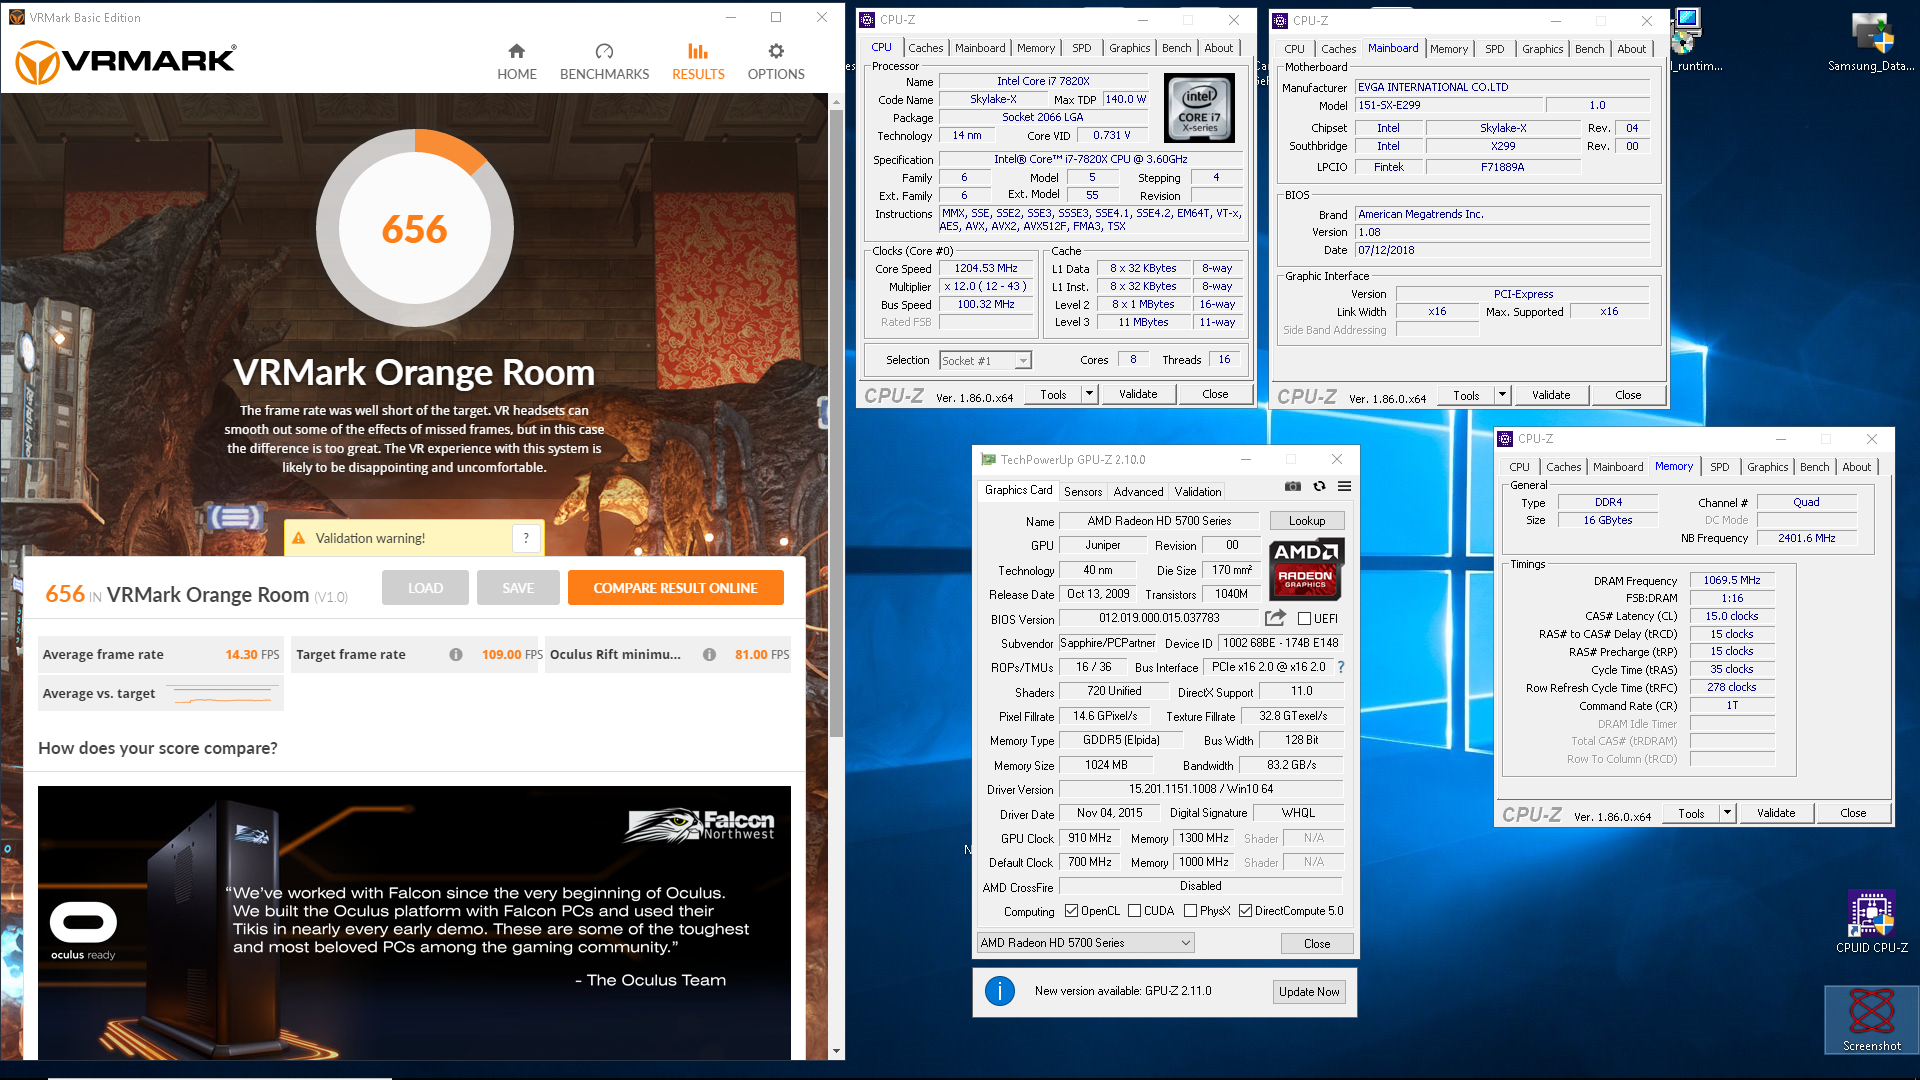Open the GPU-Z hamburger menu
The height and width of the screenshot is (1080, 1920).
tap(1345, 486)
